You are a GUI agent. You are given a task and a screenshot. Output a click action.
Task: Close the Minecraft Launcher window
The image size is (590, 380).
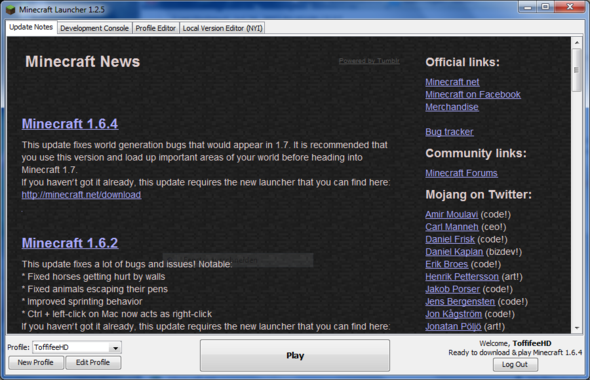(570, 7)
